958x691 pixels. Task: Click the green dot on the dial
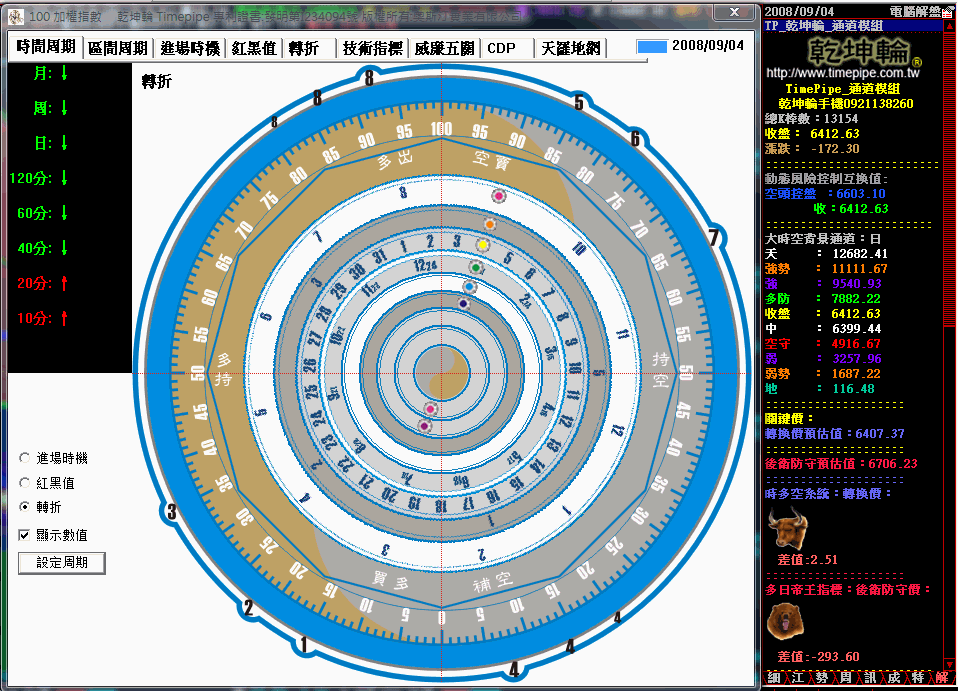coord(476,267)
